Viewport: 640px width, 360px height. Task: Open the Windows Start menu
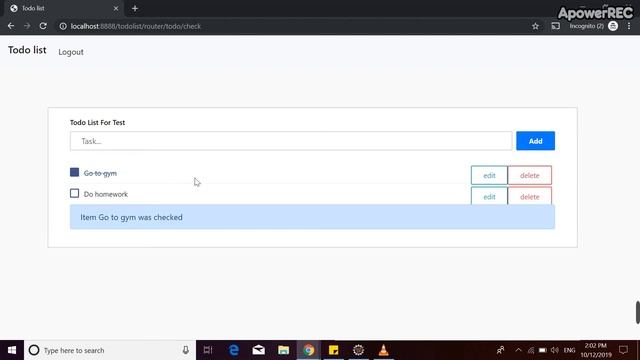pyautogui.click(x=12, y=350)
